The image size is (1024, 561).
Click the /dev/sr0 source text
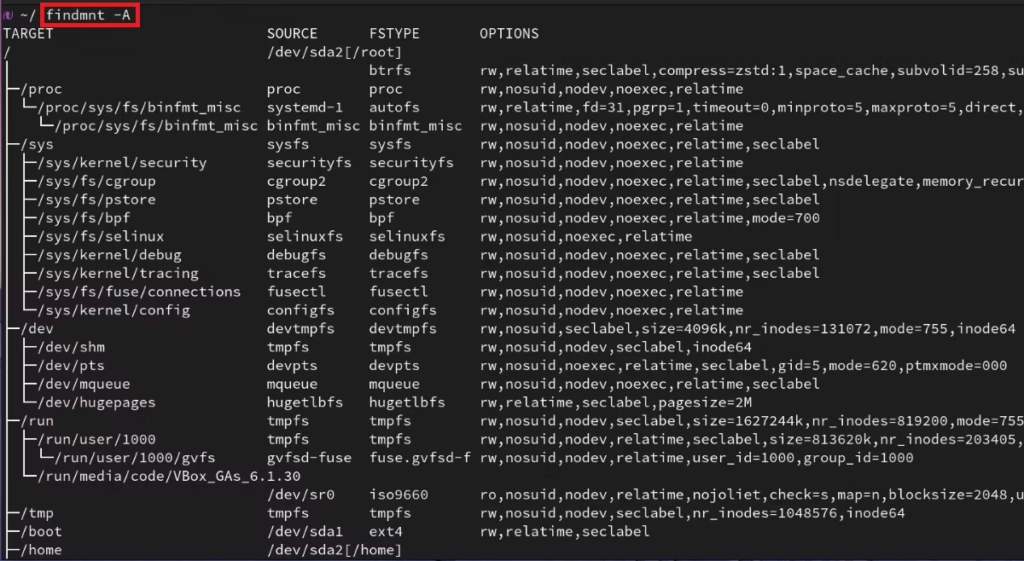(300, 494)
